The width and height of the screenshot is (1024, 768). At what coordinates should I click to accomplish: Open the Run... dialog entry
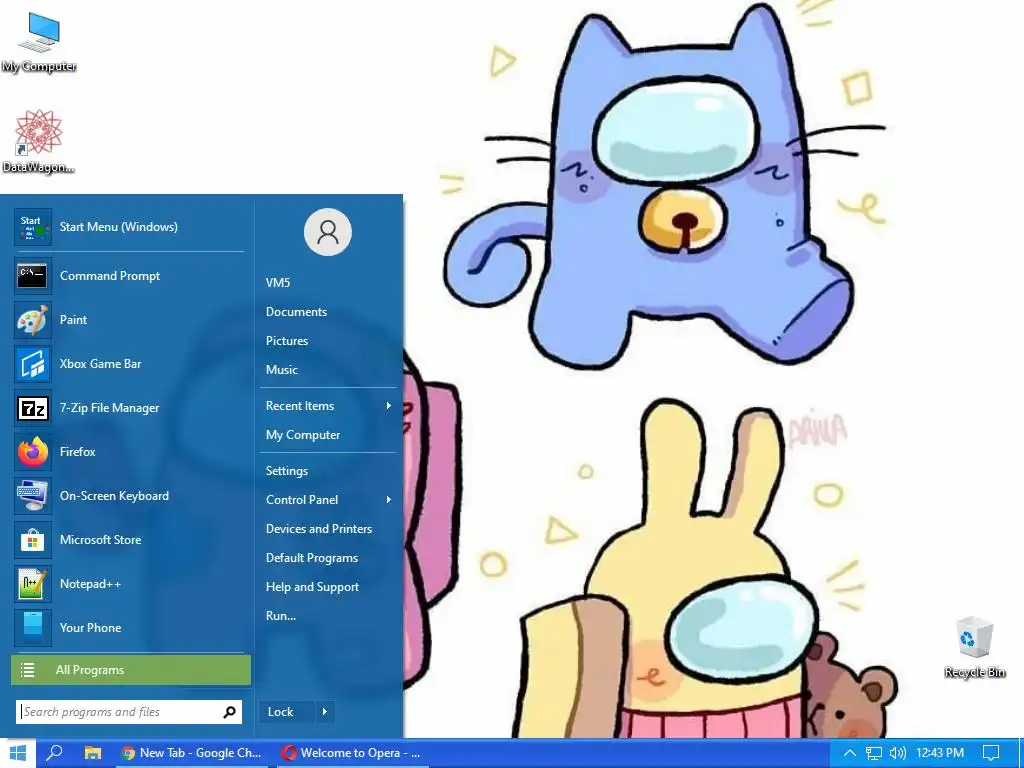click(x=281, y=616)
